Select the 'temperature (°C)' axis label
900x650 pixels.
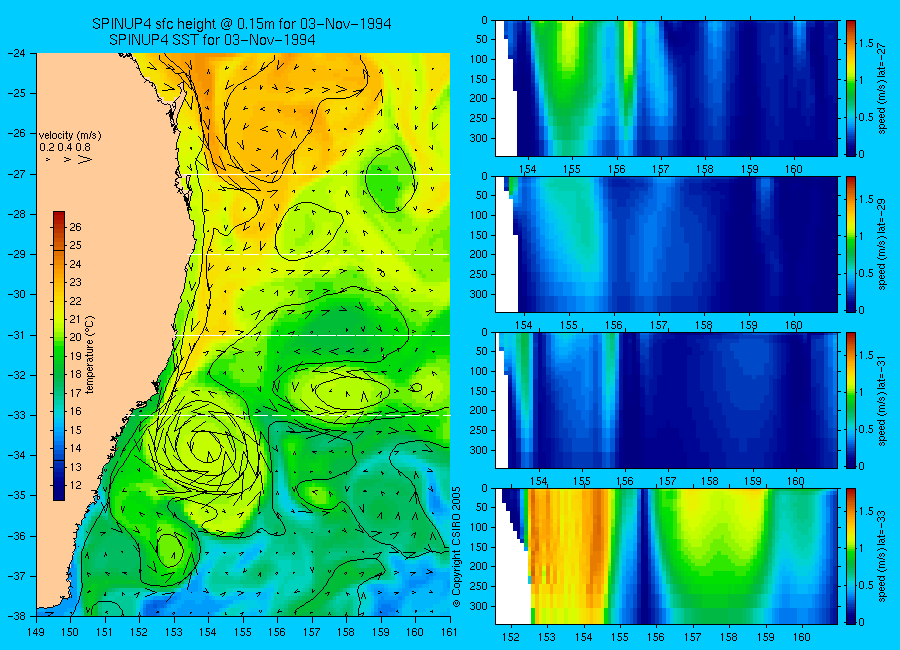point(90,354)
